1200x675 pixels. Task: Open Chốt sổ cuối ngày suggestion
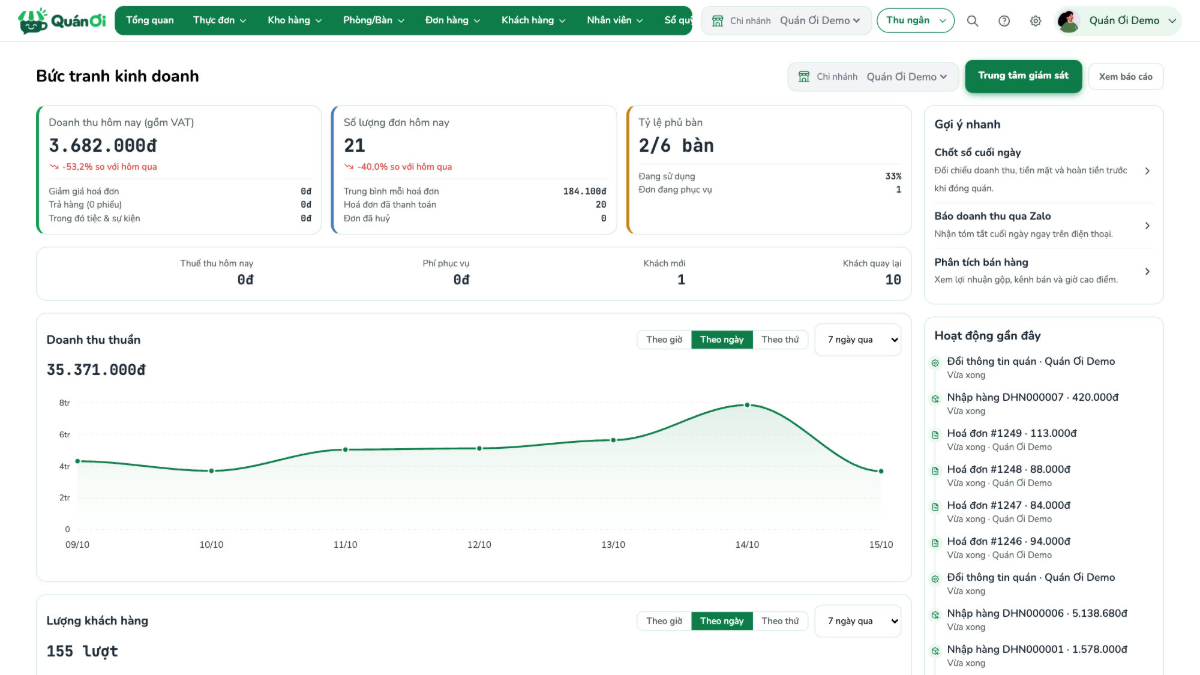click(1043, 170)
